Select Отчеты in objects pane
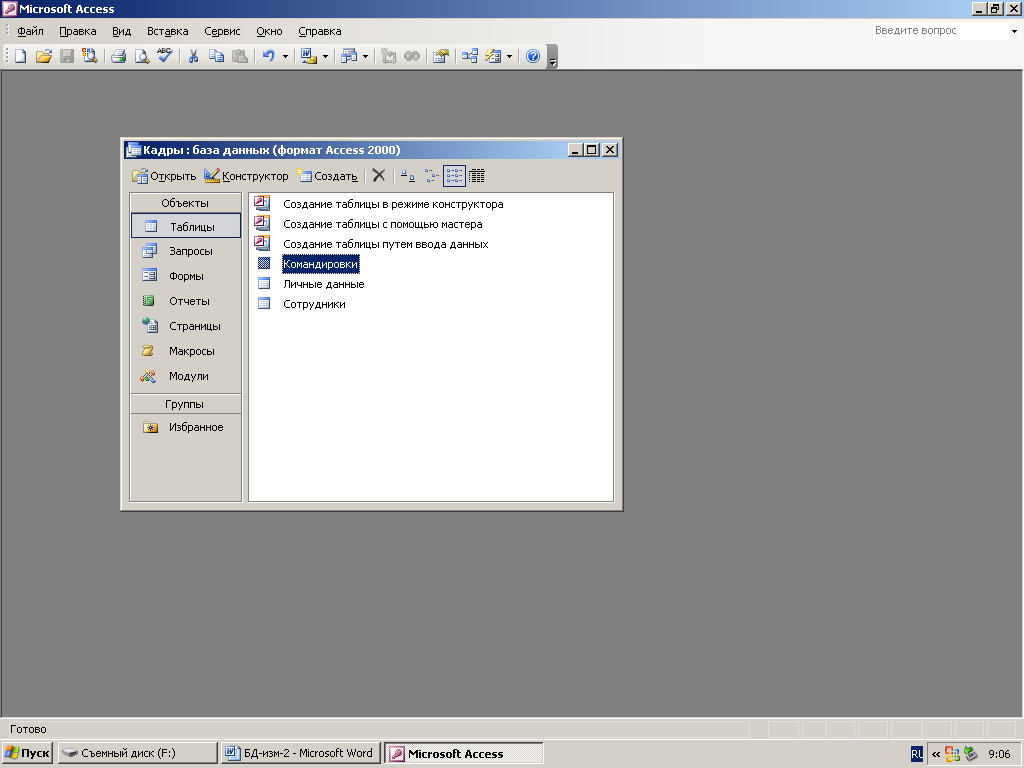1024x768 pixels. pos(186,301)
